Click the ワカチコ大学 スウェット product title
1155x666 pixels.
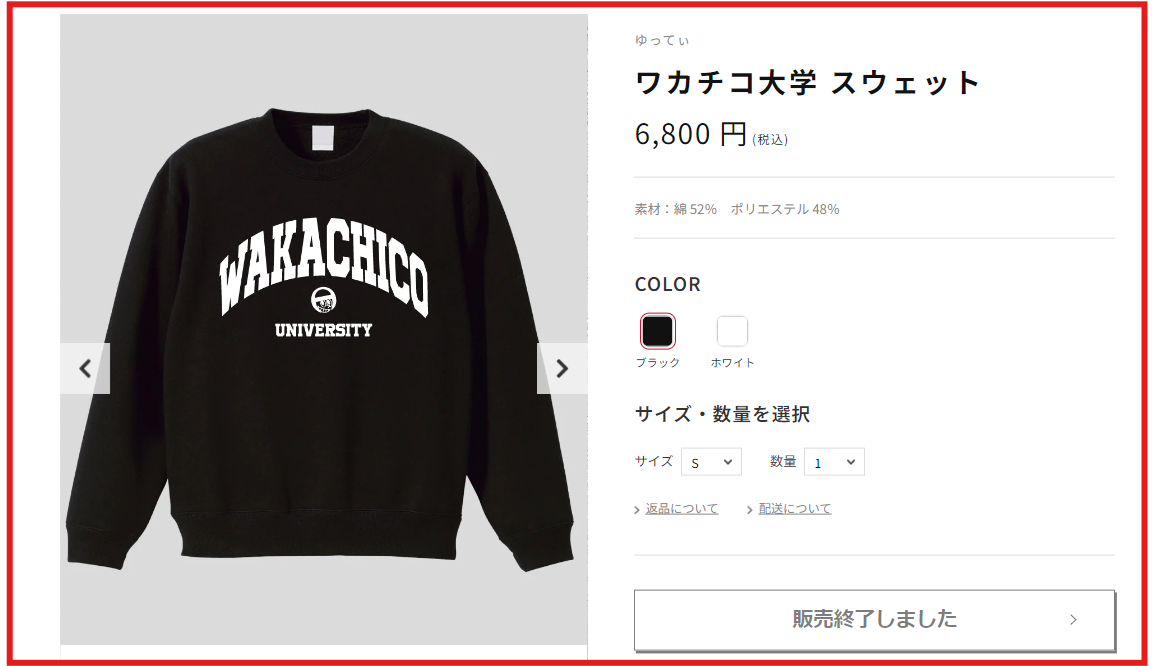(807, 83)
